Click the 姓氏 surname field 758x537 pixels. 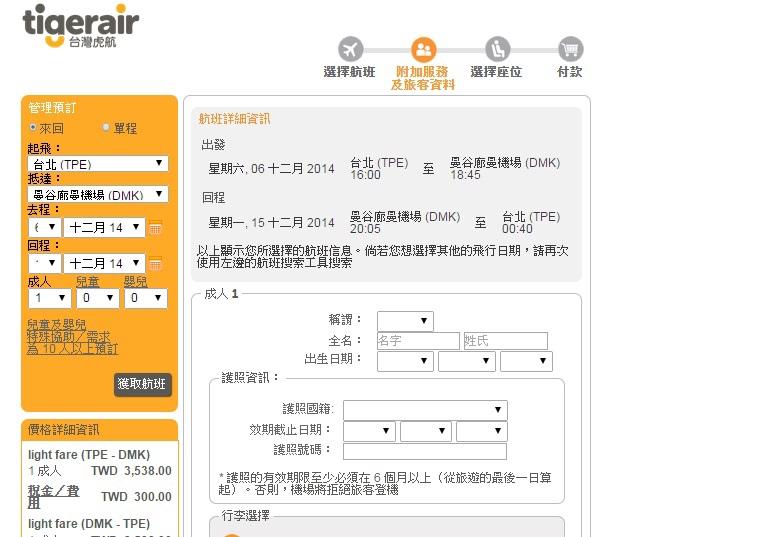506,341
